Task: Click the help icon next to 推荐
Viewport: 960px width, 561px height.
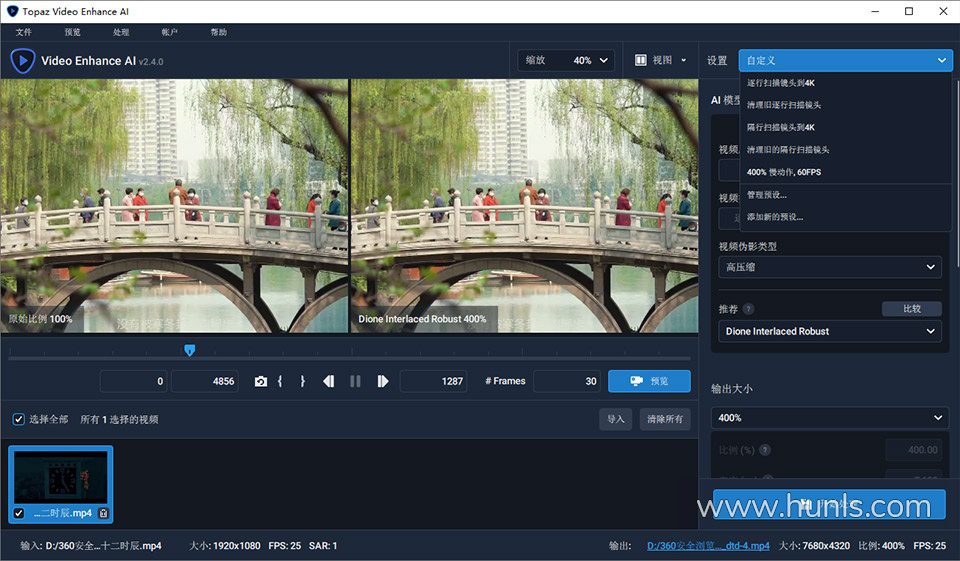Action: click(x=748, y=309)
